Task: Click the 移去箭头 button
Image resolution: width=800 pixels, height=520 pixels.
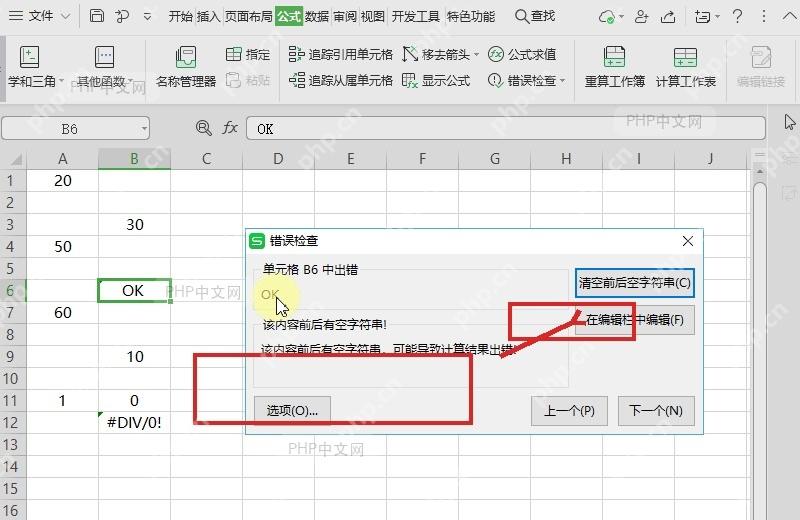Action: (436, 54)
